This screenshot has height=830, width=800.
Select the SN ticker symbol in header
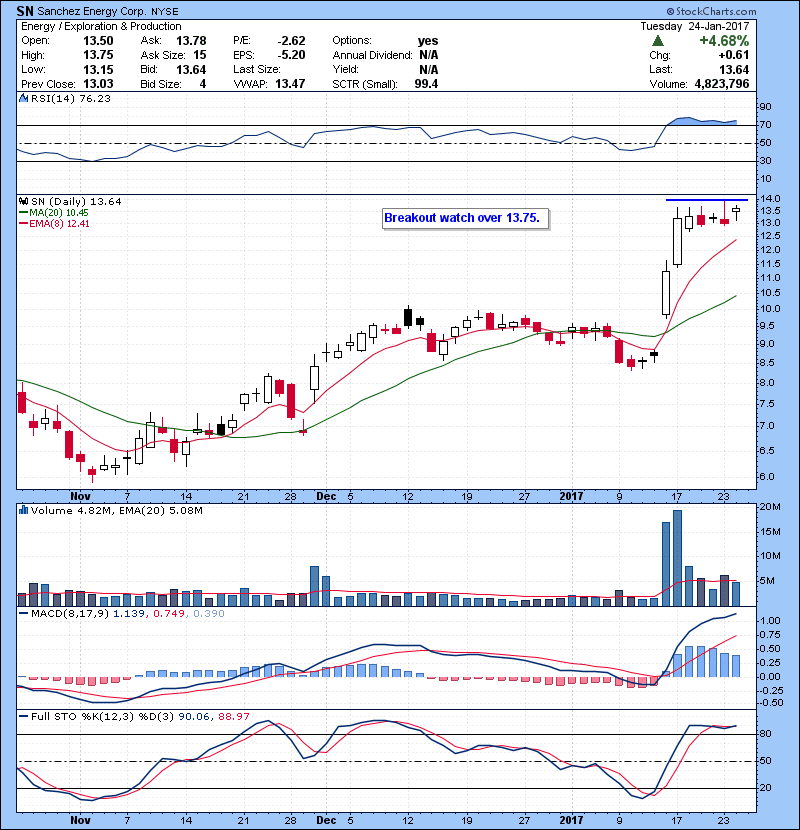25,11
